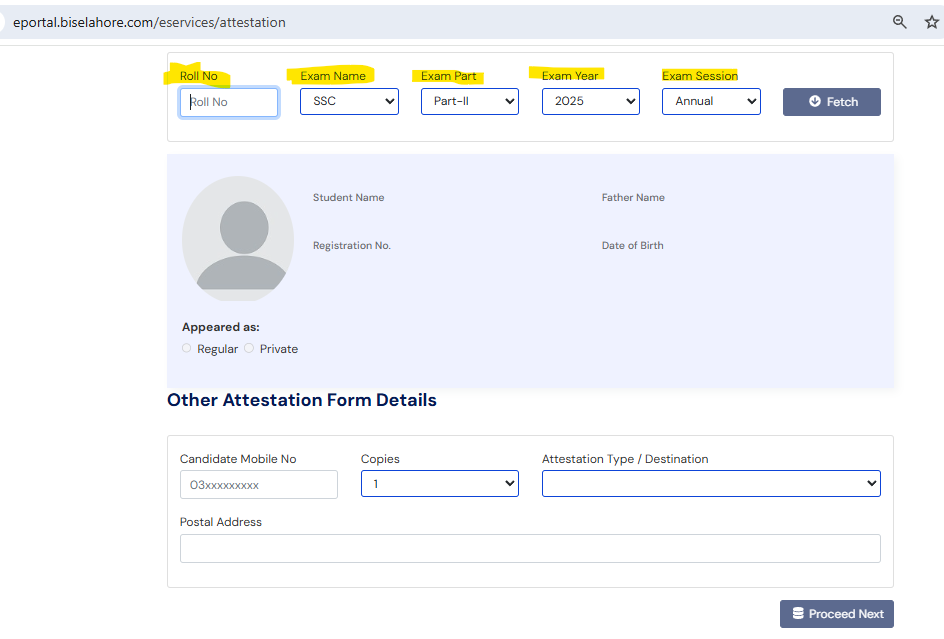Image resolution: width=944 pixels, height=639 pixels.
Task: Click the browser zoom magnifier icon
Action: tap(899, 22)
